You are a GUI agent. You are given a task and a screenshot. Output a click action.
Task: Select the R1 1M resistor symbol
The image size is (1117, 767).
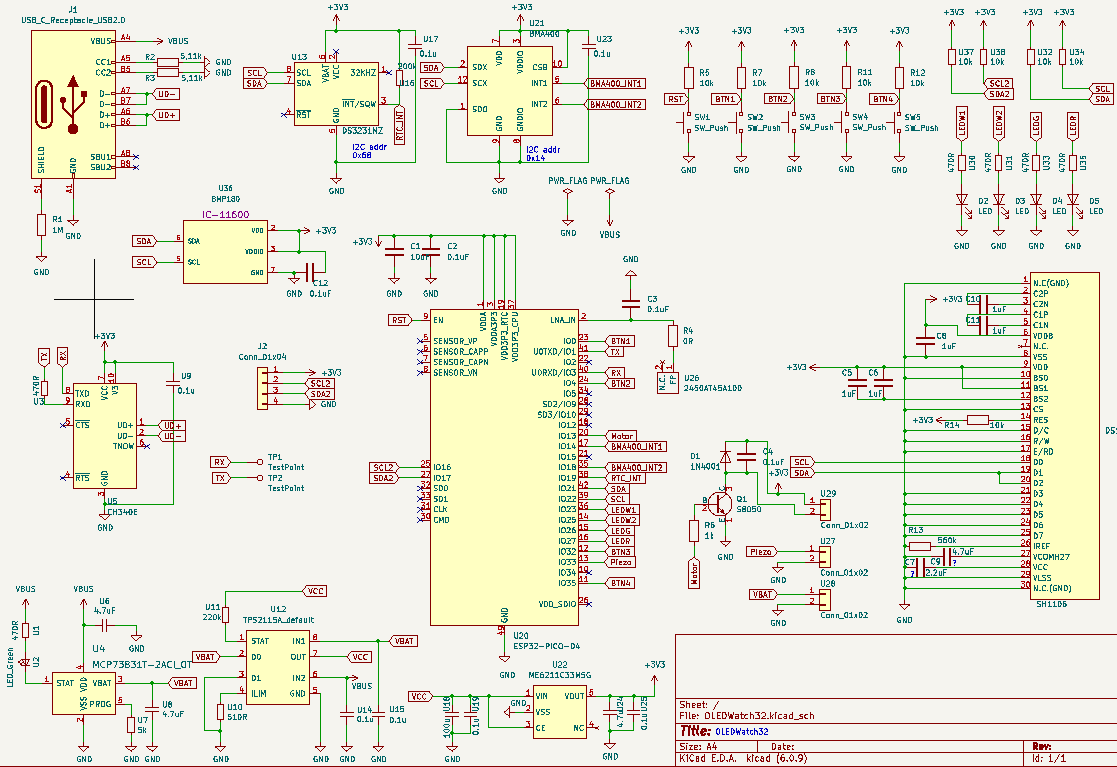pos(41,225)
